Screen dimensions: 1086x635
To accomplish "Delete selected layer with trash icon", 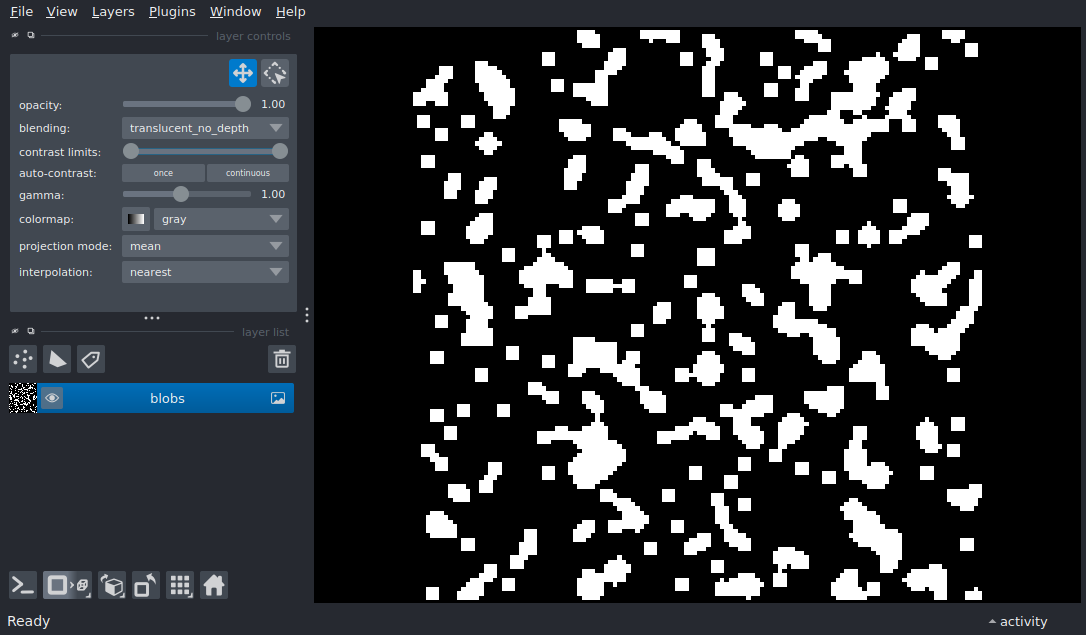I will 282,359.
